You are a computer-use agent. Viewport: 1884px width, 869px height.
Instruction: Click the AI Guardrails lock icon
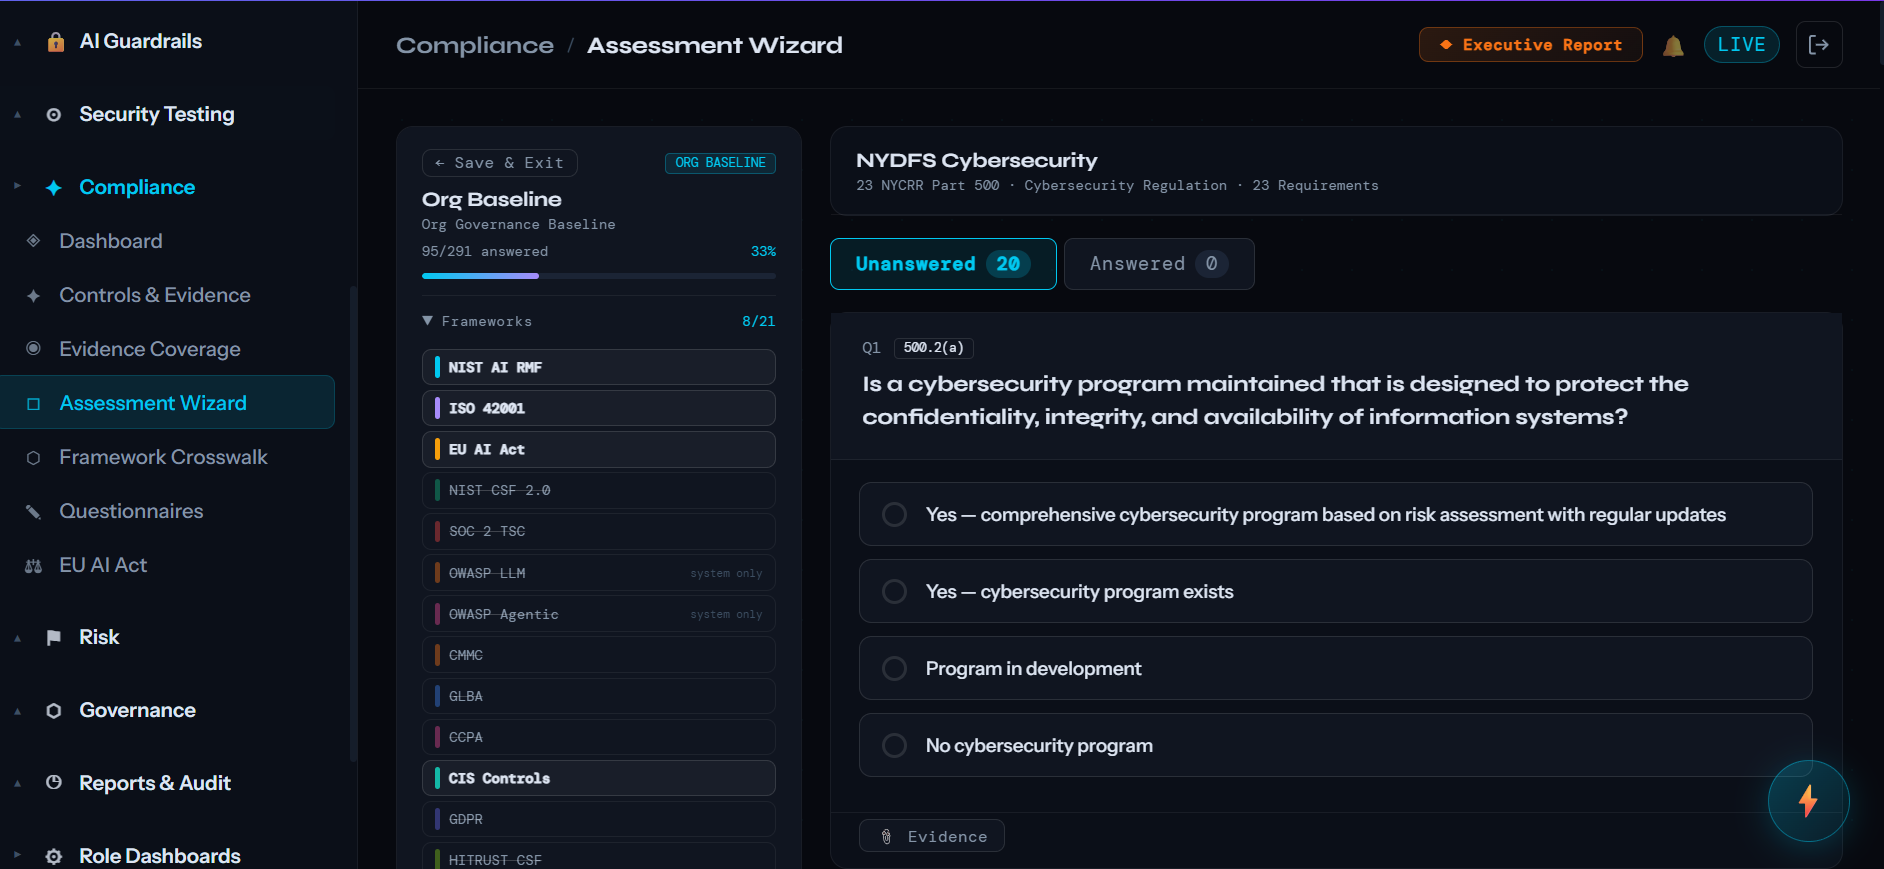point(56,41)
